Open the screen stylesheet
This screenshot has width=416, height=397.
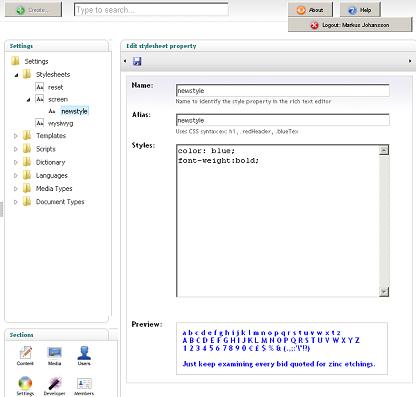click(58, 99)
